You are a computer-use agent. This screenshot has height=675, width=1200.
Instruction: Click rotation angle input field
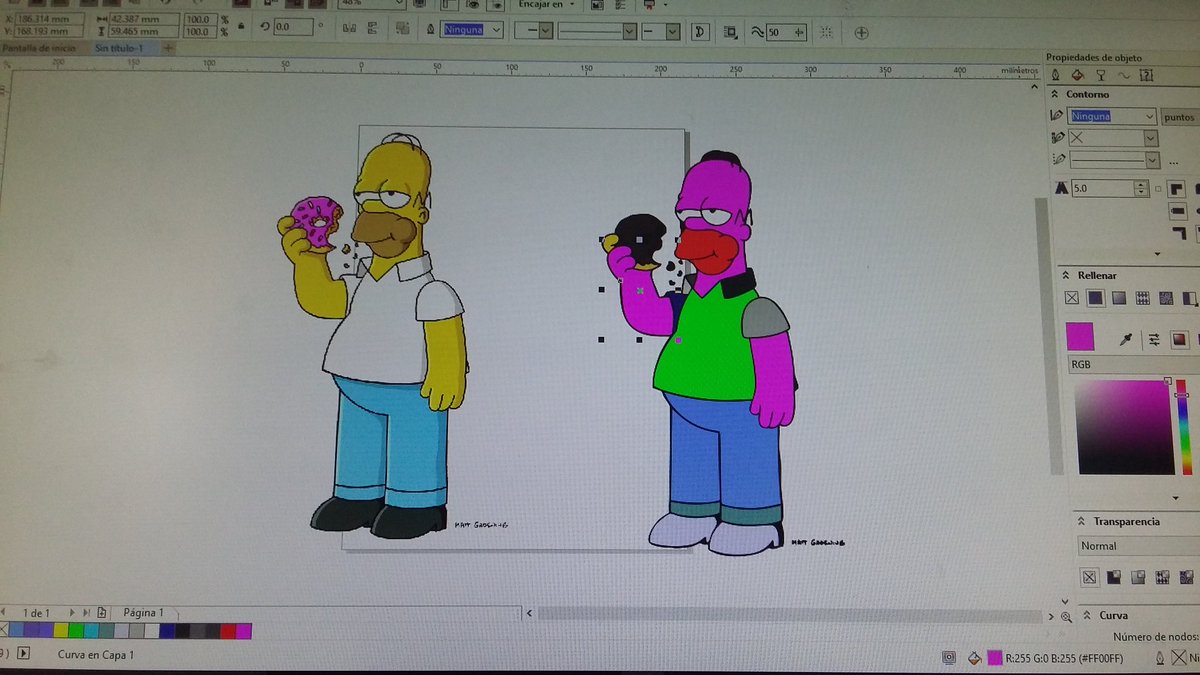(292, 27)
